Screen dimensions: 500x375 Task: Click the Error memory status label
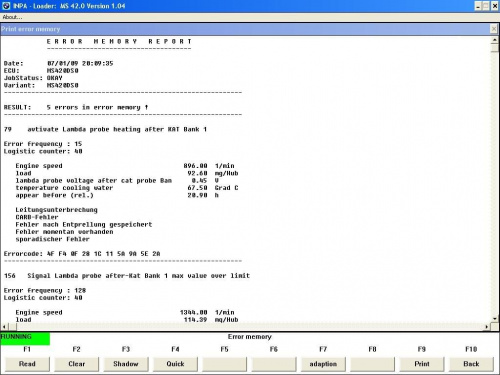click(250, 337)
